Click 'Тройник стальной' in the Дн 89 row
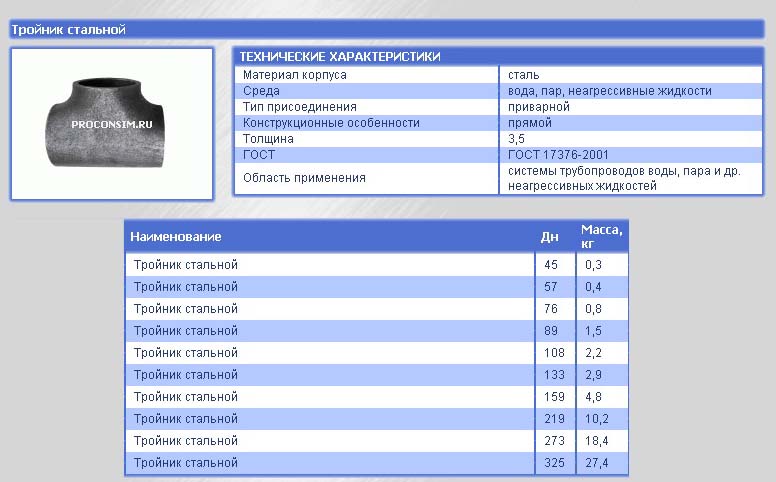776x482 pixels. coord(186,331)
